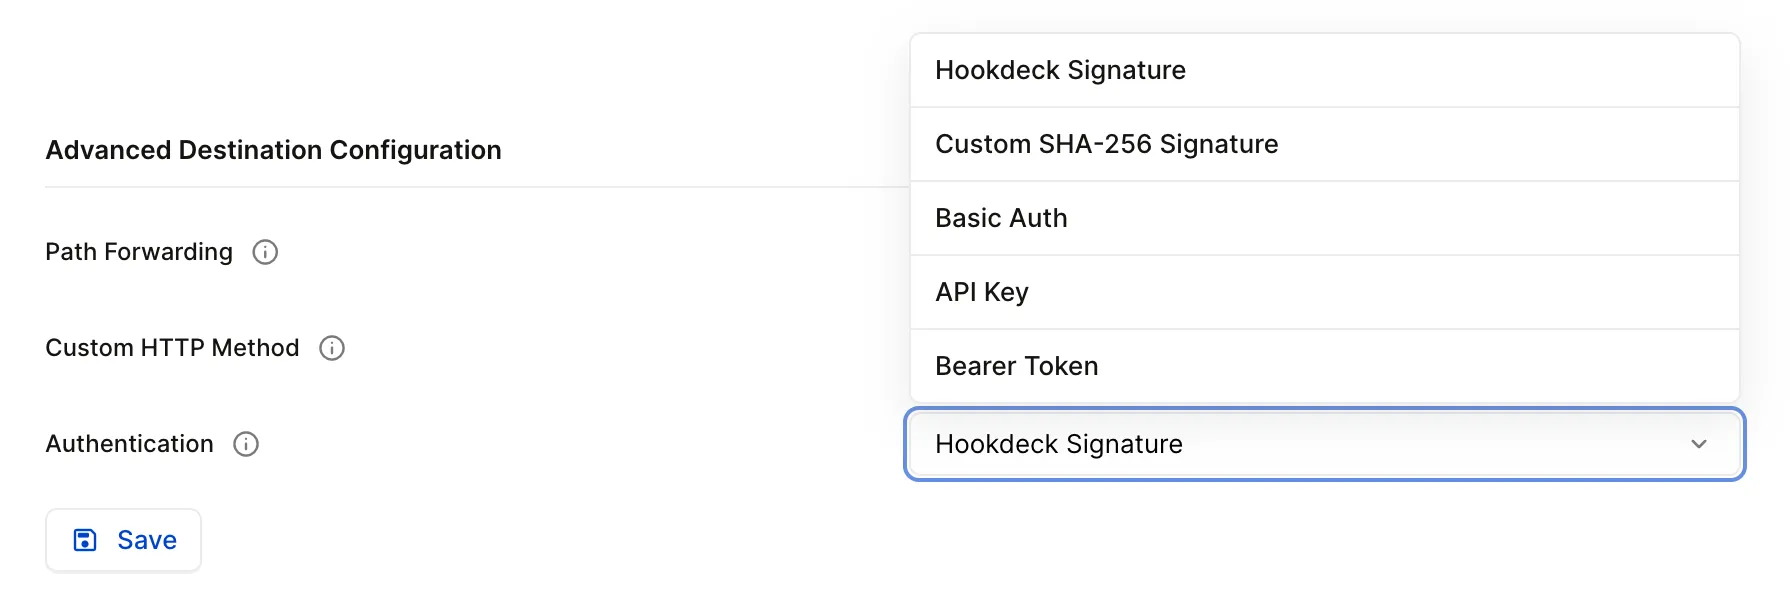Screen dimensions: 1790x600
Task: Click the Path Forwarding label
Action: click(138, 252)
